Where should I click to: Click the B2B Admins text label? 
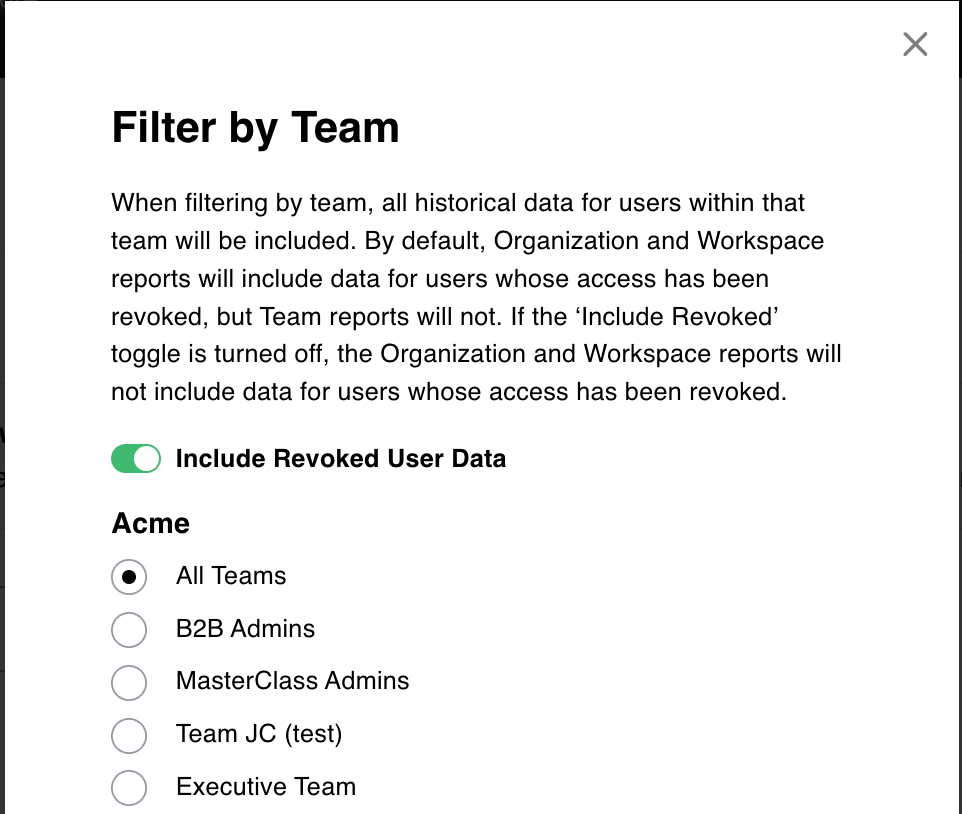[245, 629]
